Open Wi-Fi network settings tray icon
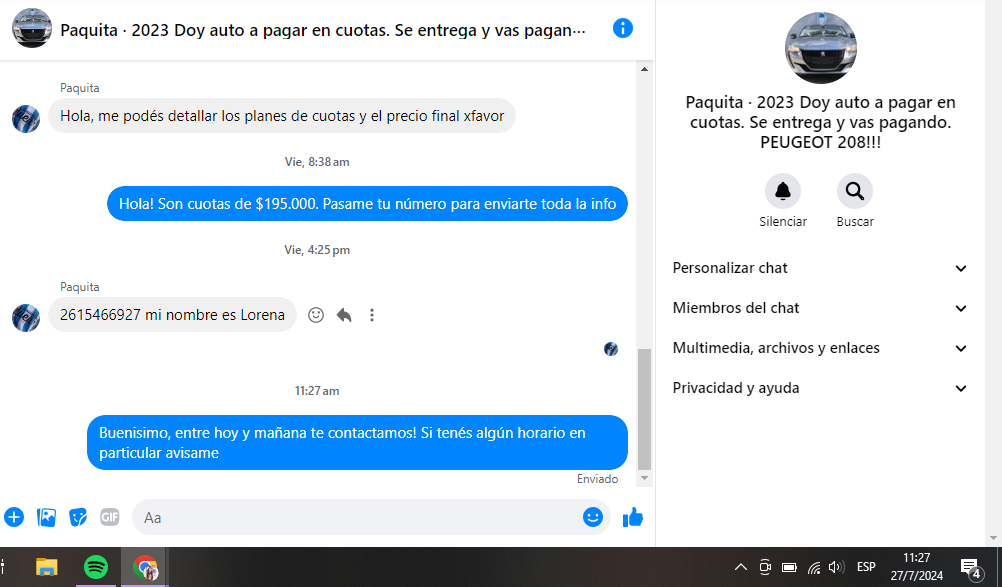This screenshot has width=1002, height=587. click(x=813, y=567)
